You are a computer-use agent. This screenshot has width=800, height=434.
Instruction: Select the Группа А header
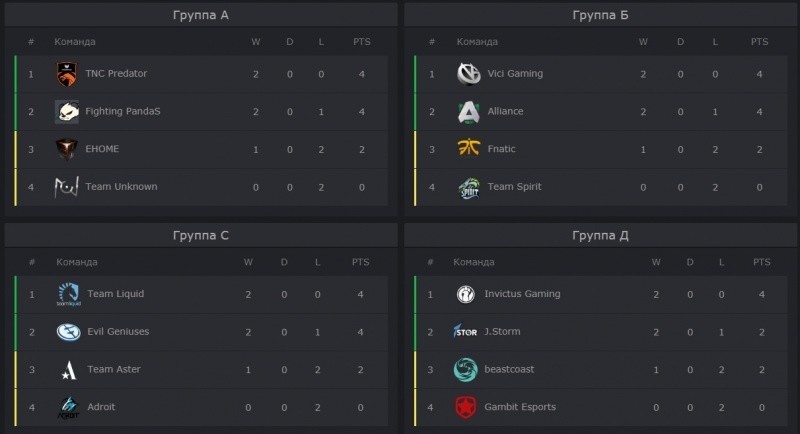201,15
